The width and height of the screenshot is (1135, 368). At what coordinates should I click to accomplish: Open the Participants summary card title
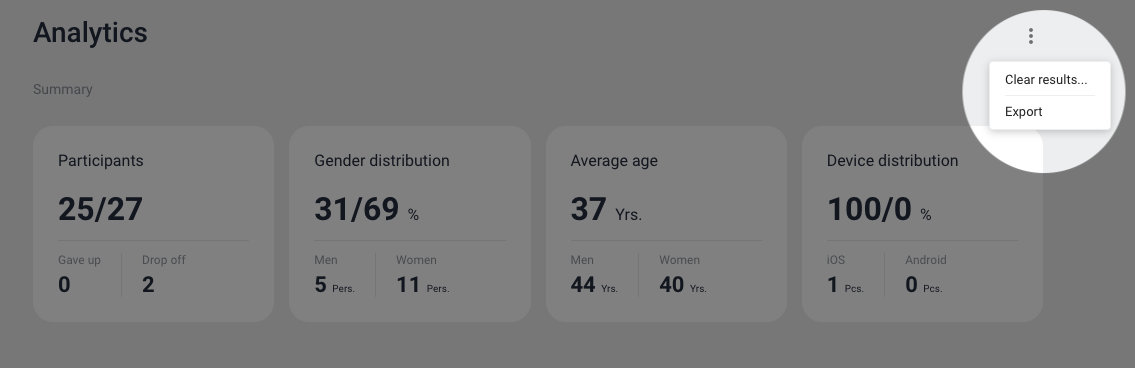(x=101, y=161)
